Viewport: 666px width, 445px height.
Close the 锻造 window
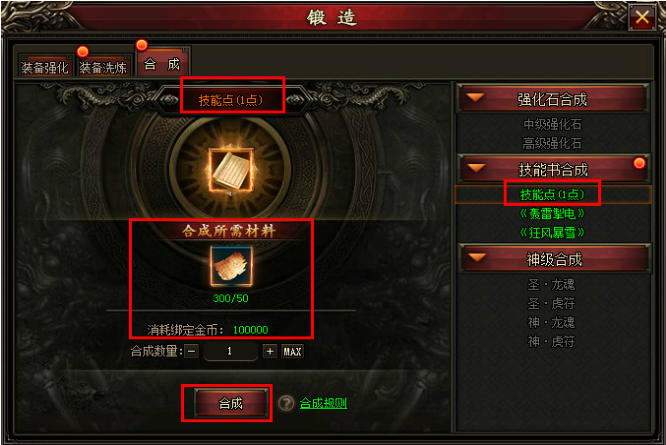click(x=642, y=17)
